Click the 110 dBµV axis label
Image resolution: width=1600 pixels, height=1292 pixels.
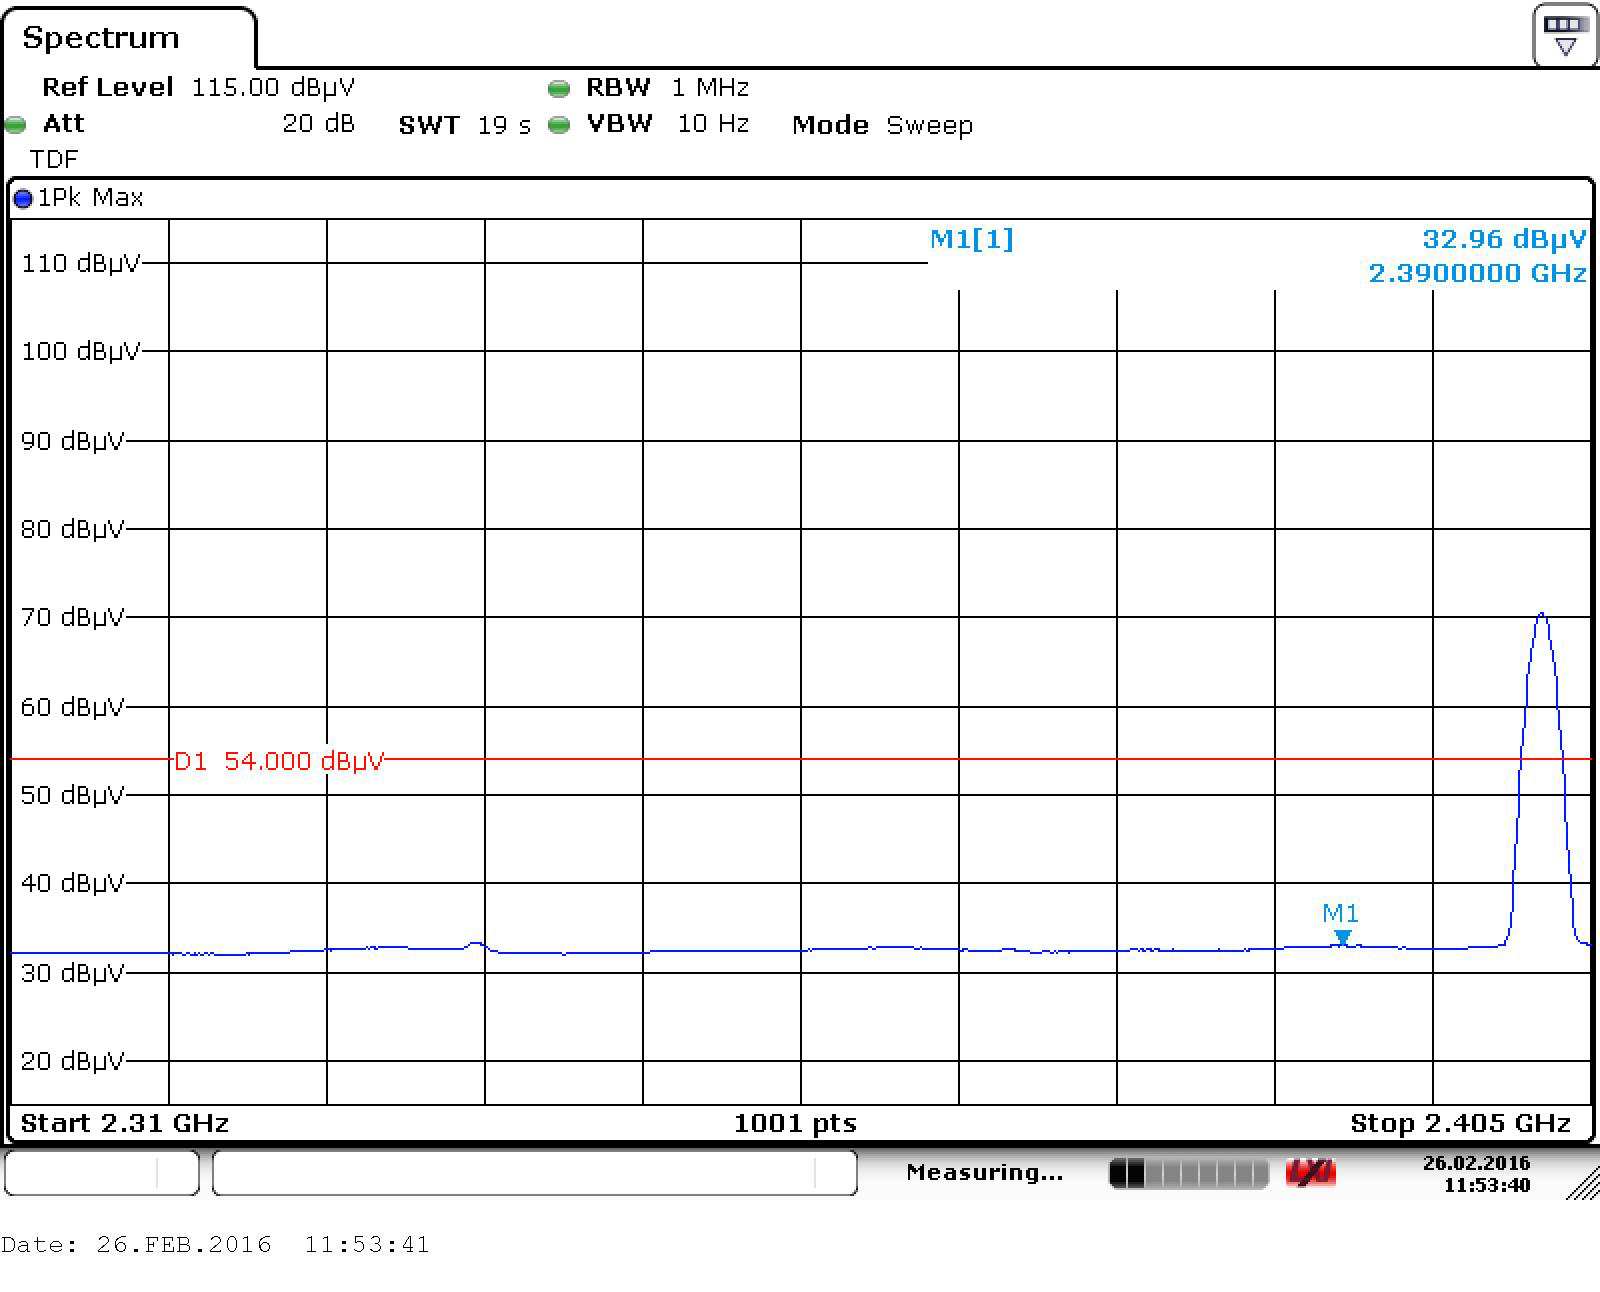point(80,263)
